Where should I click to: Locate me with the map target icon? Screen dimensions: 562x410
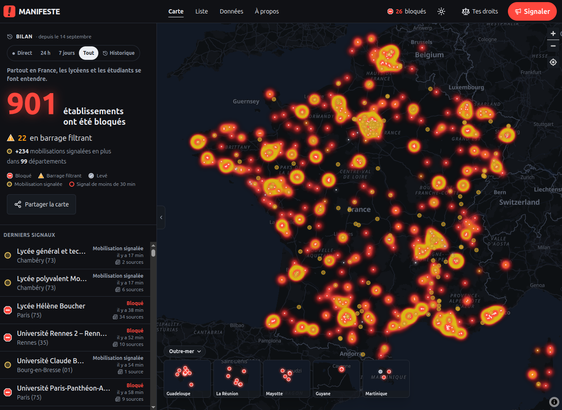[x=553, y=62]
